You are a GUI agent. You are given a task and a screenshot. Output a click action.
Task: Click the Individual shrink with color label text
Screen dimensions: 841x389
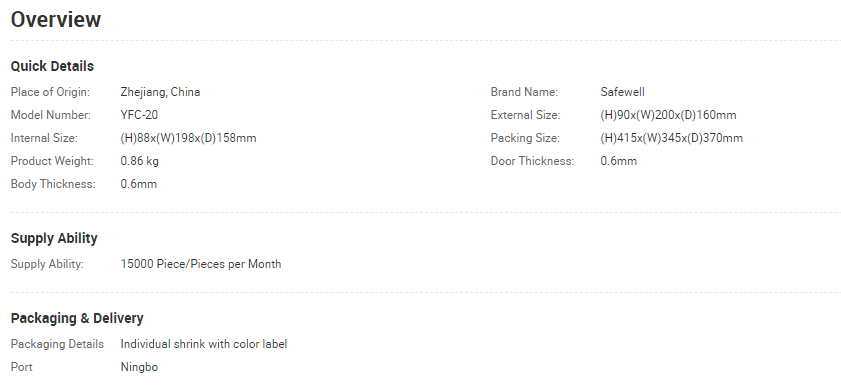[204, 344]
